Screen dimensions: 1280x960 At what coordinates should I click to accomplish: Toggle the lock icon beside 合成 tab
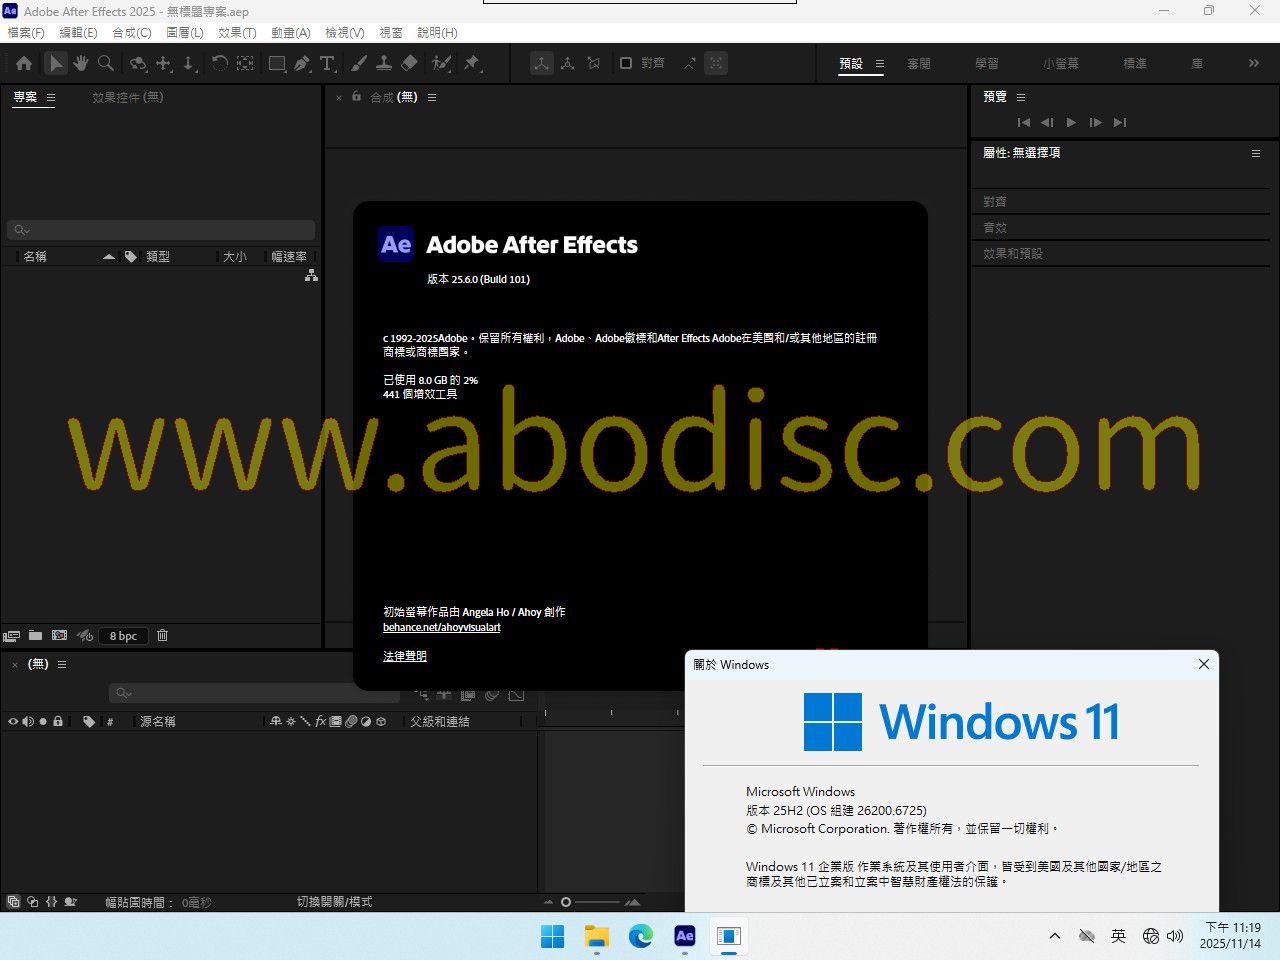click(x=356, y=97)
